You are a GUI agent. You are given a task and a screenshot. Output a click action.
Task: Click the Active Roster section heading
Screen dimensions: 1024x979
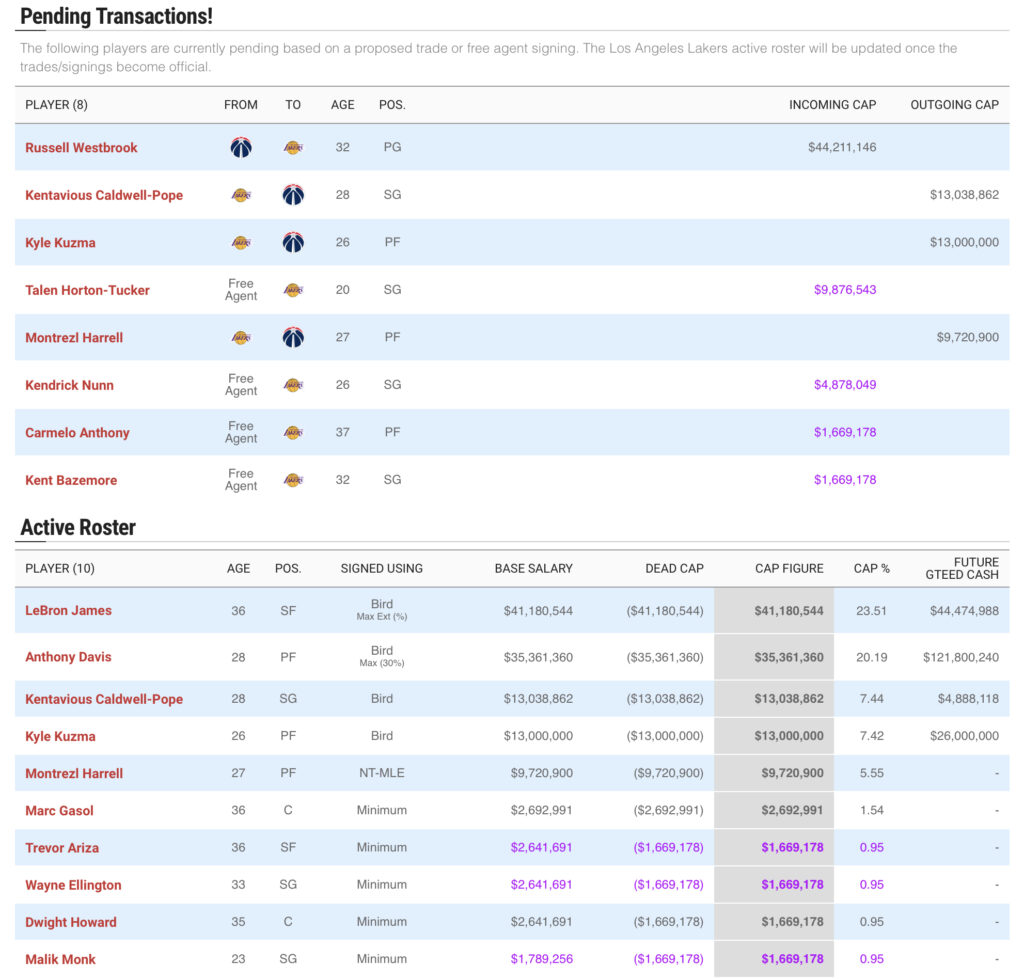pos(78,527)
